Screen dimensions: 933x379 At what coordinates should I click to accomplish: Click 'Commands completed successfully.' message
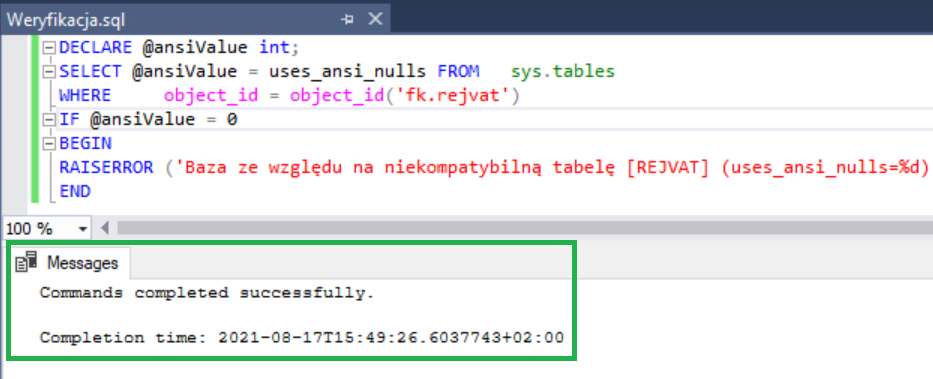coord(207,293)
